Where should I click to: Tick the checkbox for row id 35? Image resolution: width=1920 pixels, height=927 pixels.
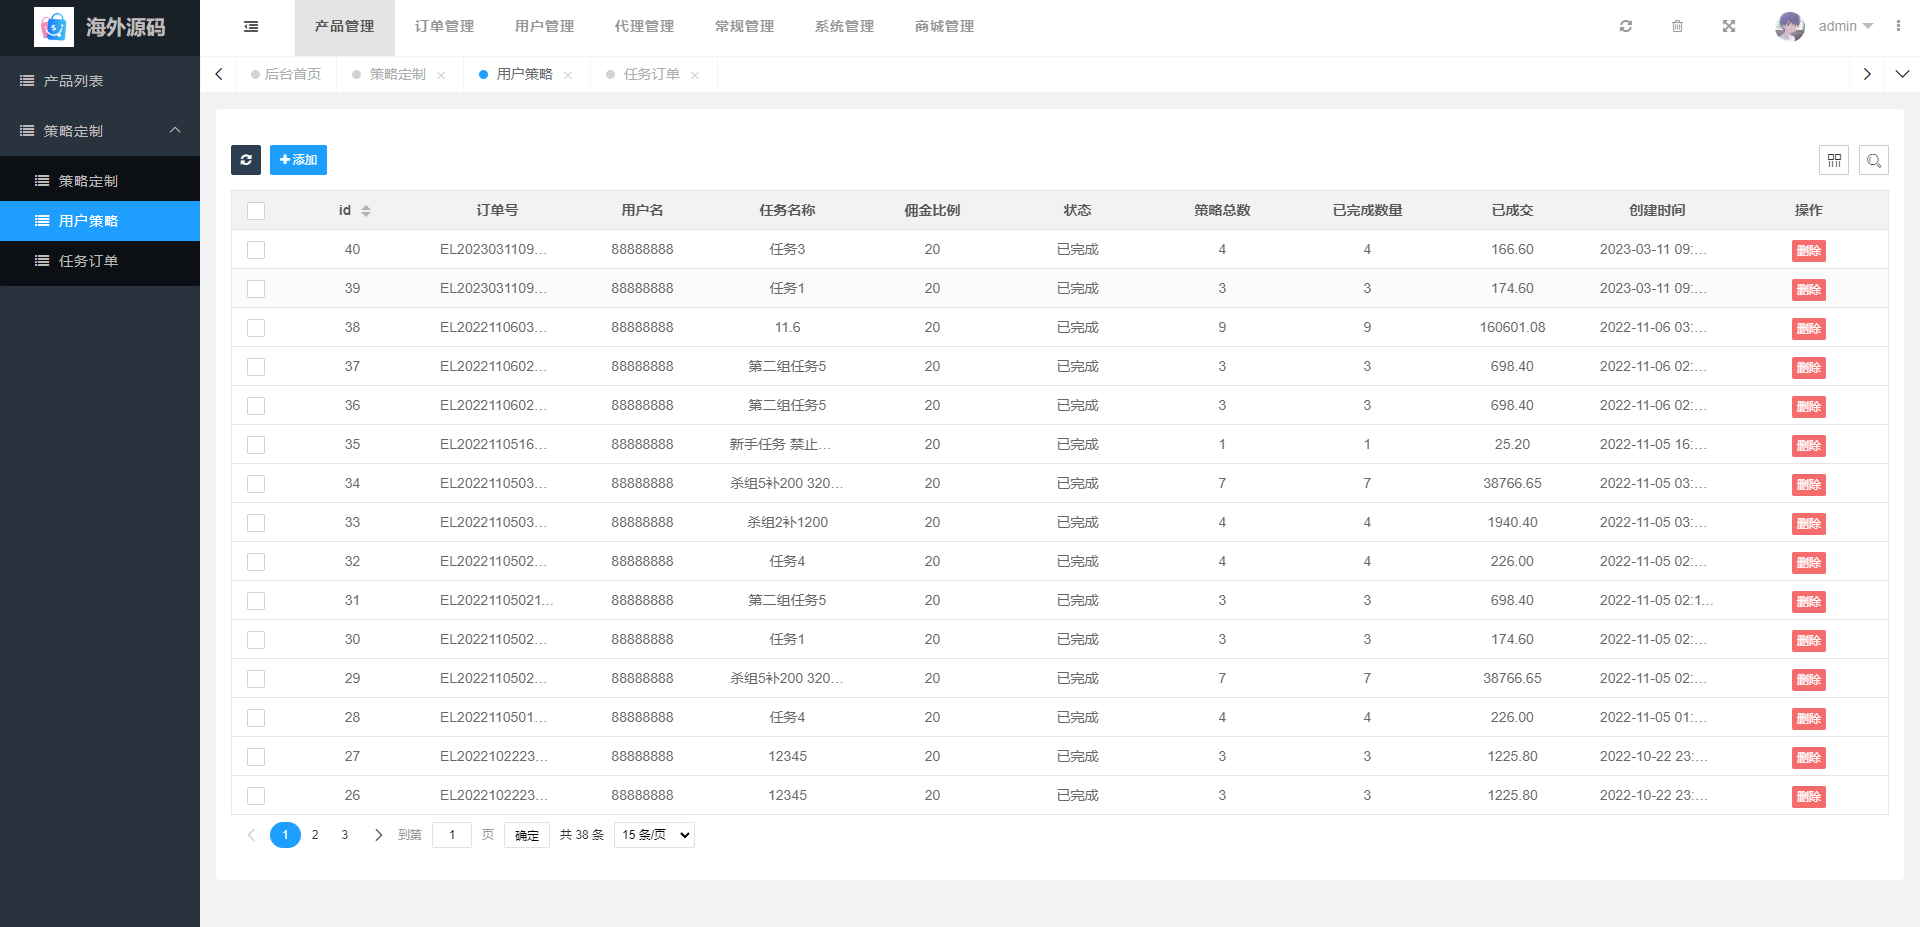[x=256, y=445]
